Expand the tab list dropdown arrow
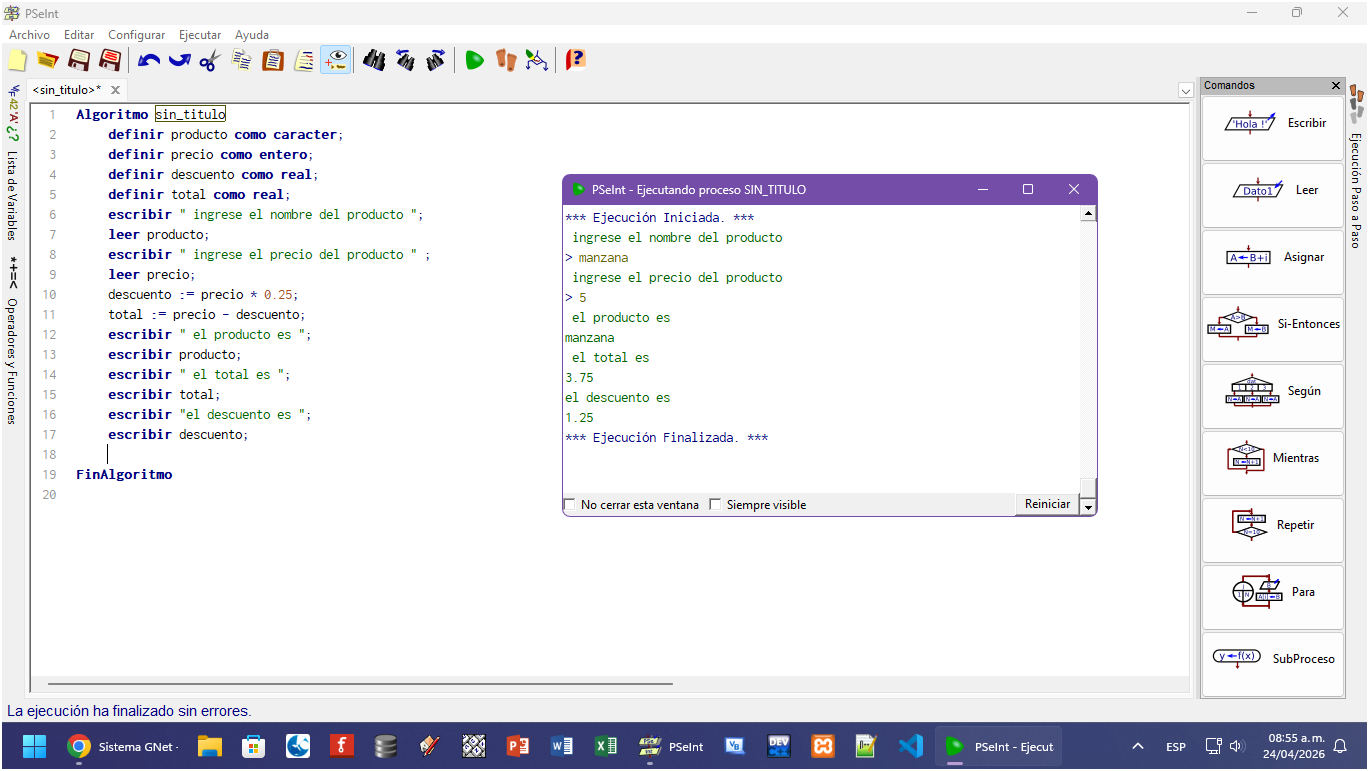Viewport: 1369px width, 771px height. pyautogui.click(x=1185, y=90)
